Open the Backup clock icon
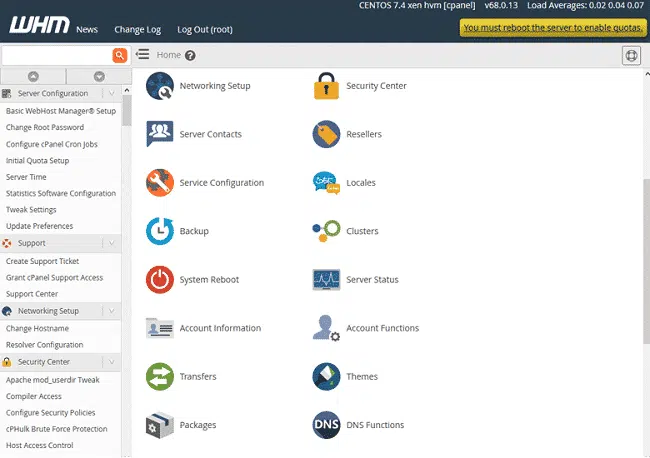650x458 pixels. pyautogui.click(x=160, y=231)
